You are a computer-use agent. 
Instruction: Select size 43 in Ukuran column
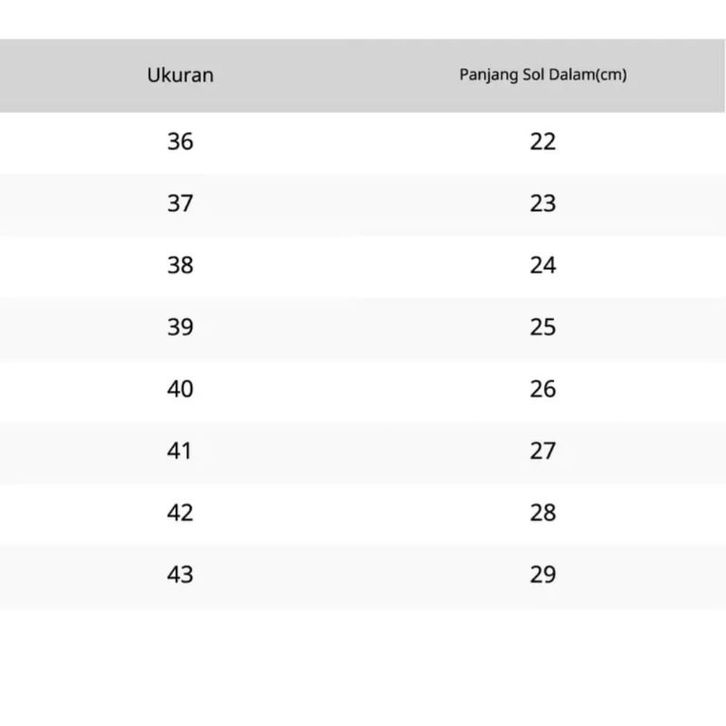[x=180, y=575]
